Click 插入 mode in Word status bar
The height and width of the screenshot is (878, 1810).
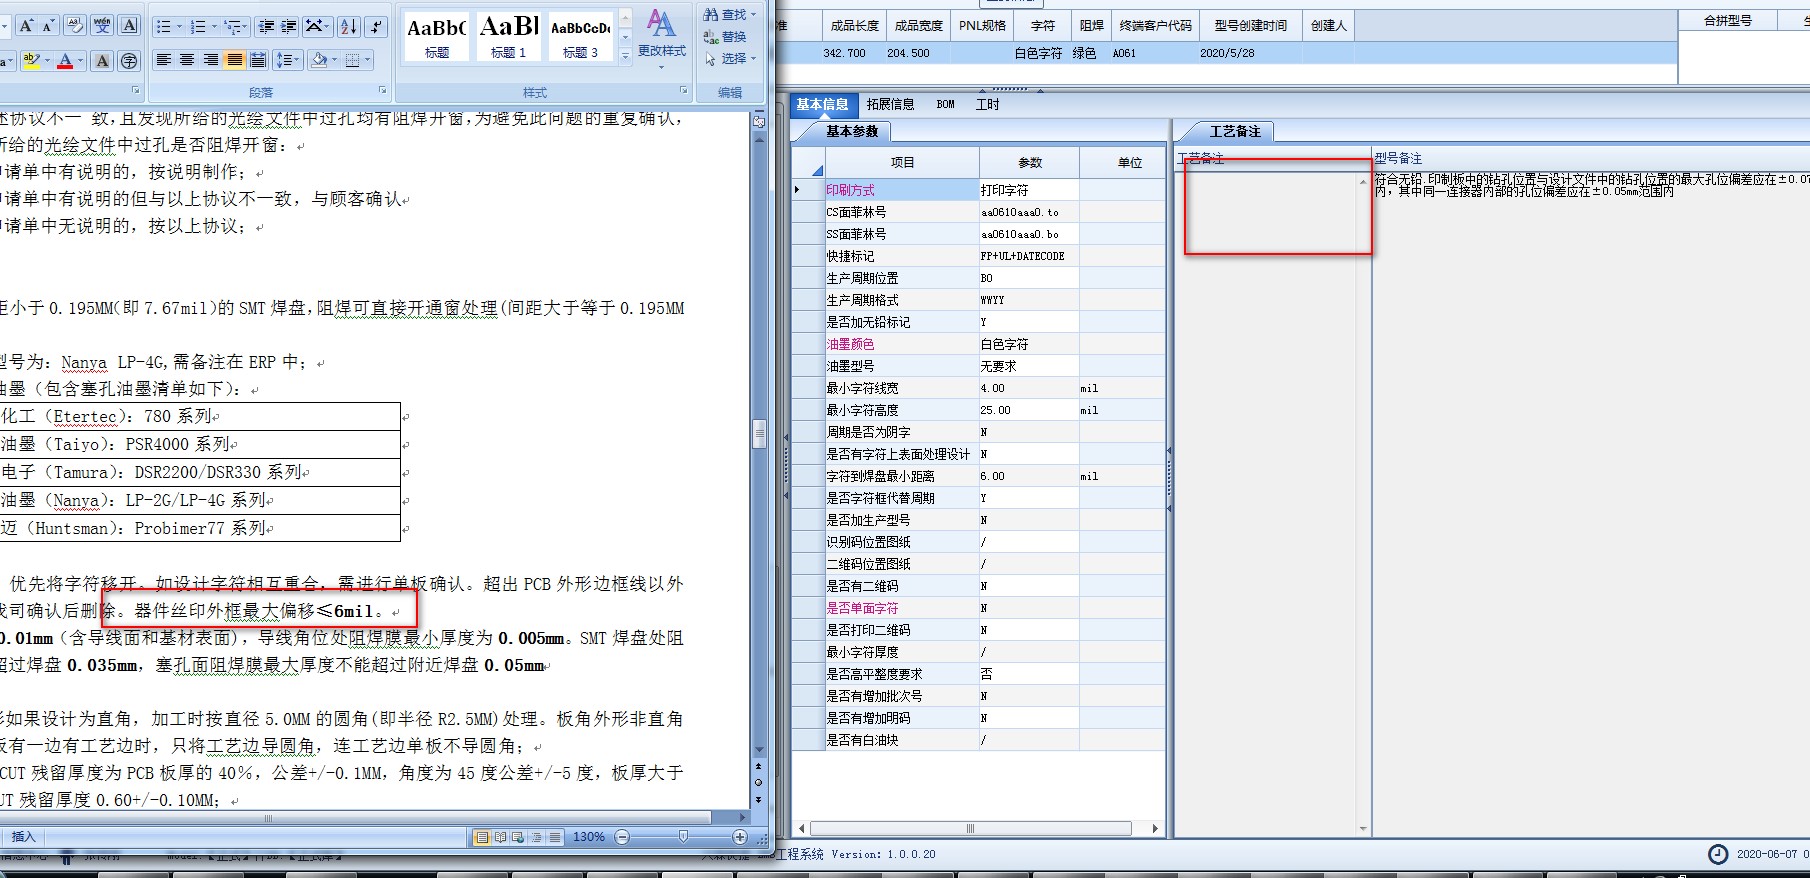point(23,837)
